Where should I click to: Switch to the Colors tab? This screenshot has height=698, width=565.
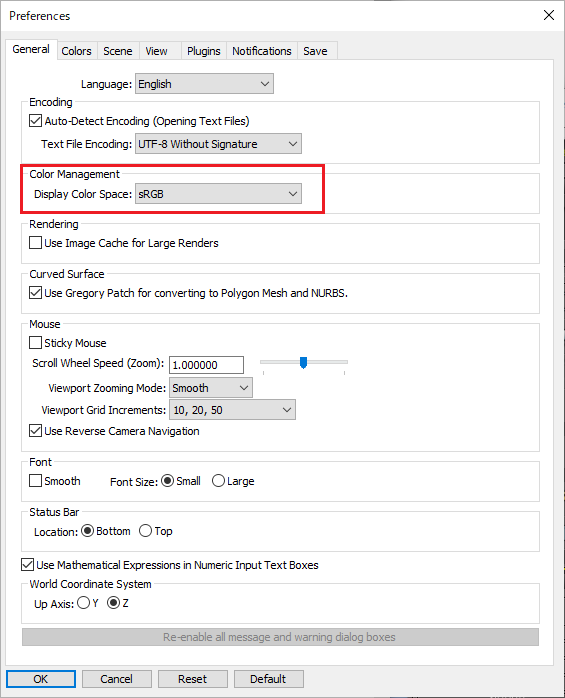tap(76, 51)
